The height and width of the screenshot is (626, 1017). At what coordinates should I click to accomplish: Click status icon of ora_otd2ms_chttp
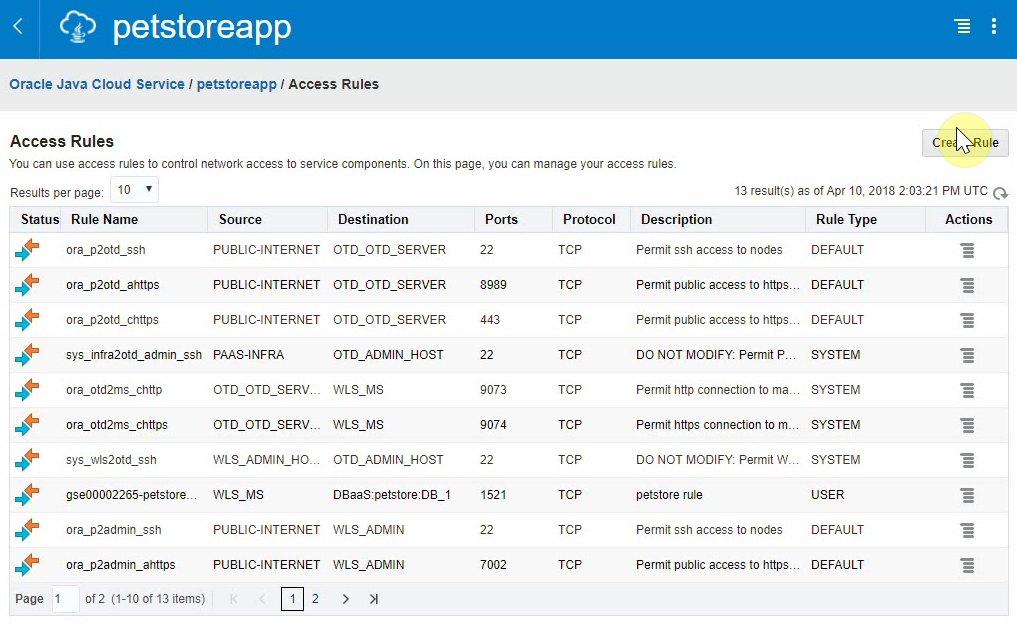point(27,390)
